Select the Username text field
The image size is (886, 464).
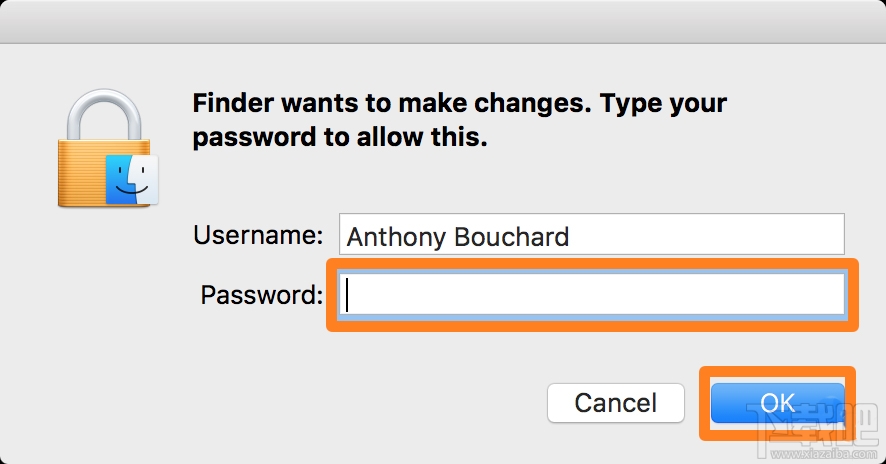pos(592,234)
